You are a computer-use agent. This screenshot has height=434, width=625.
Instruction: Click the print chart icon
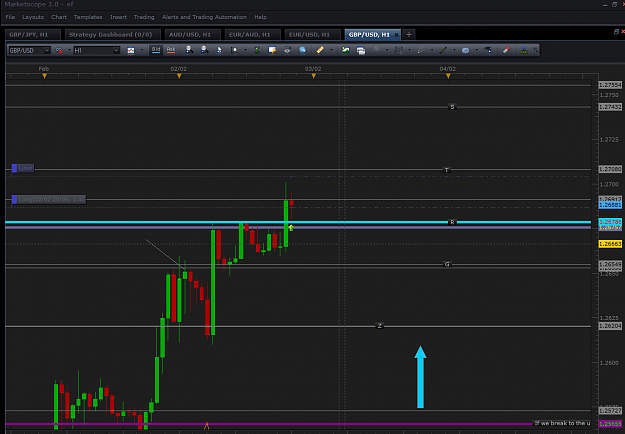[287, 50]
